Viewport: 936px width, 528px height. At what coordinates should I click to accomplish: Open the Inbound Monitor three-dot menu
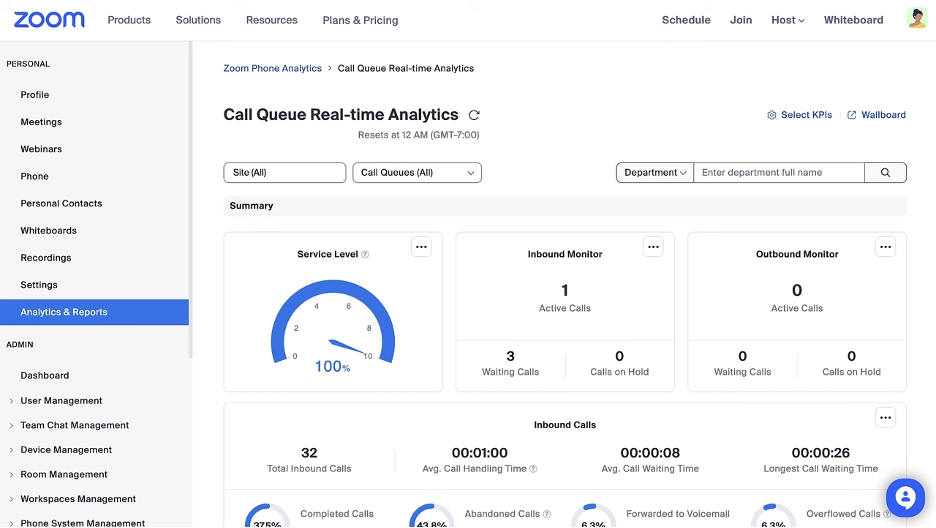click(x=653, y=247)
